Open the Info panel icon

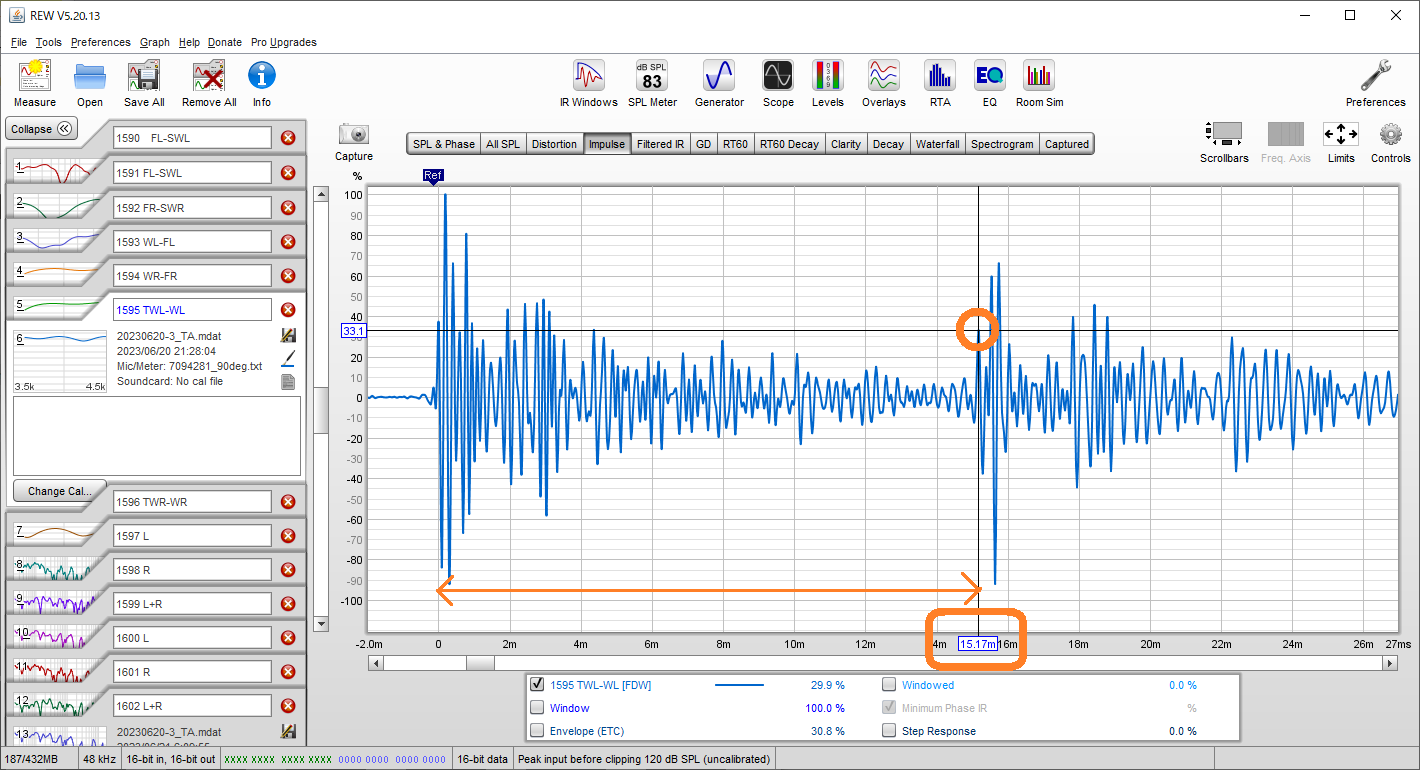click(x=262, y=76)
